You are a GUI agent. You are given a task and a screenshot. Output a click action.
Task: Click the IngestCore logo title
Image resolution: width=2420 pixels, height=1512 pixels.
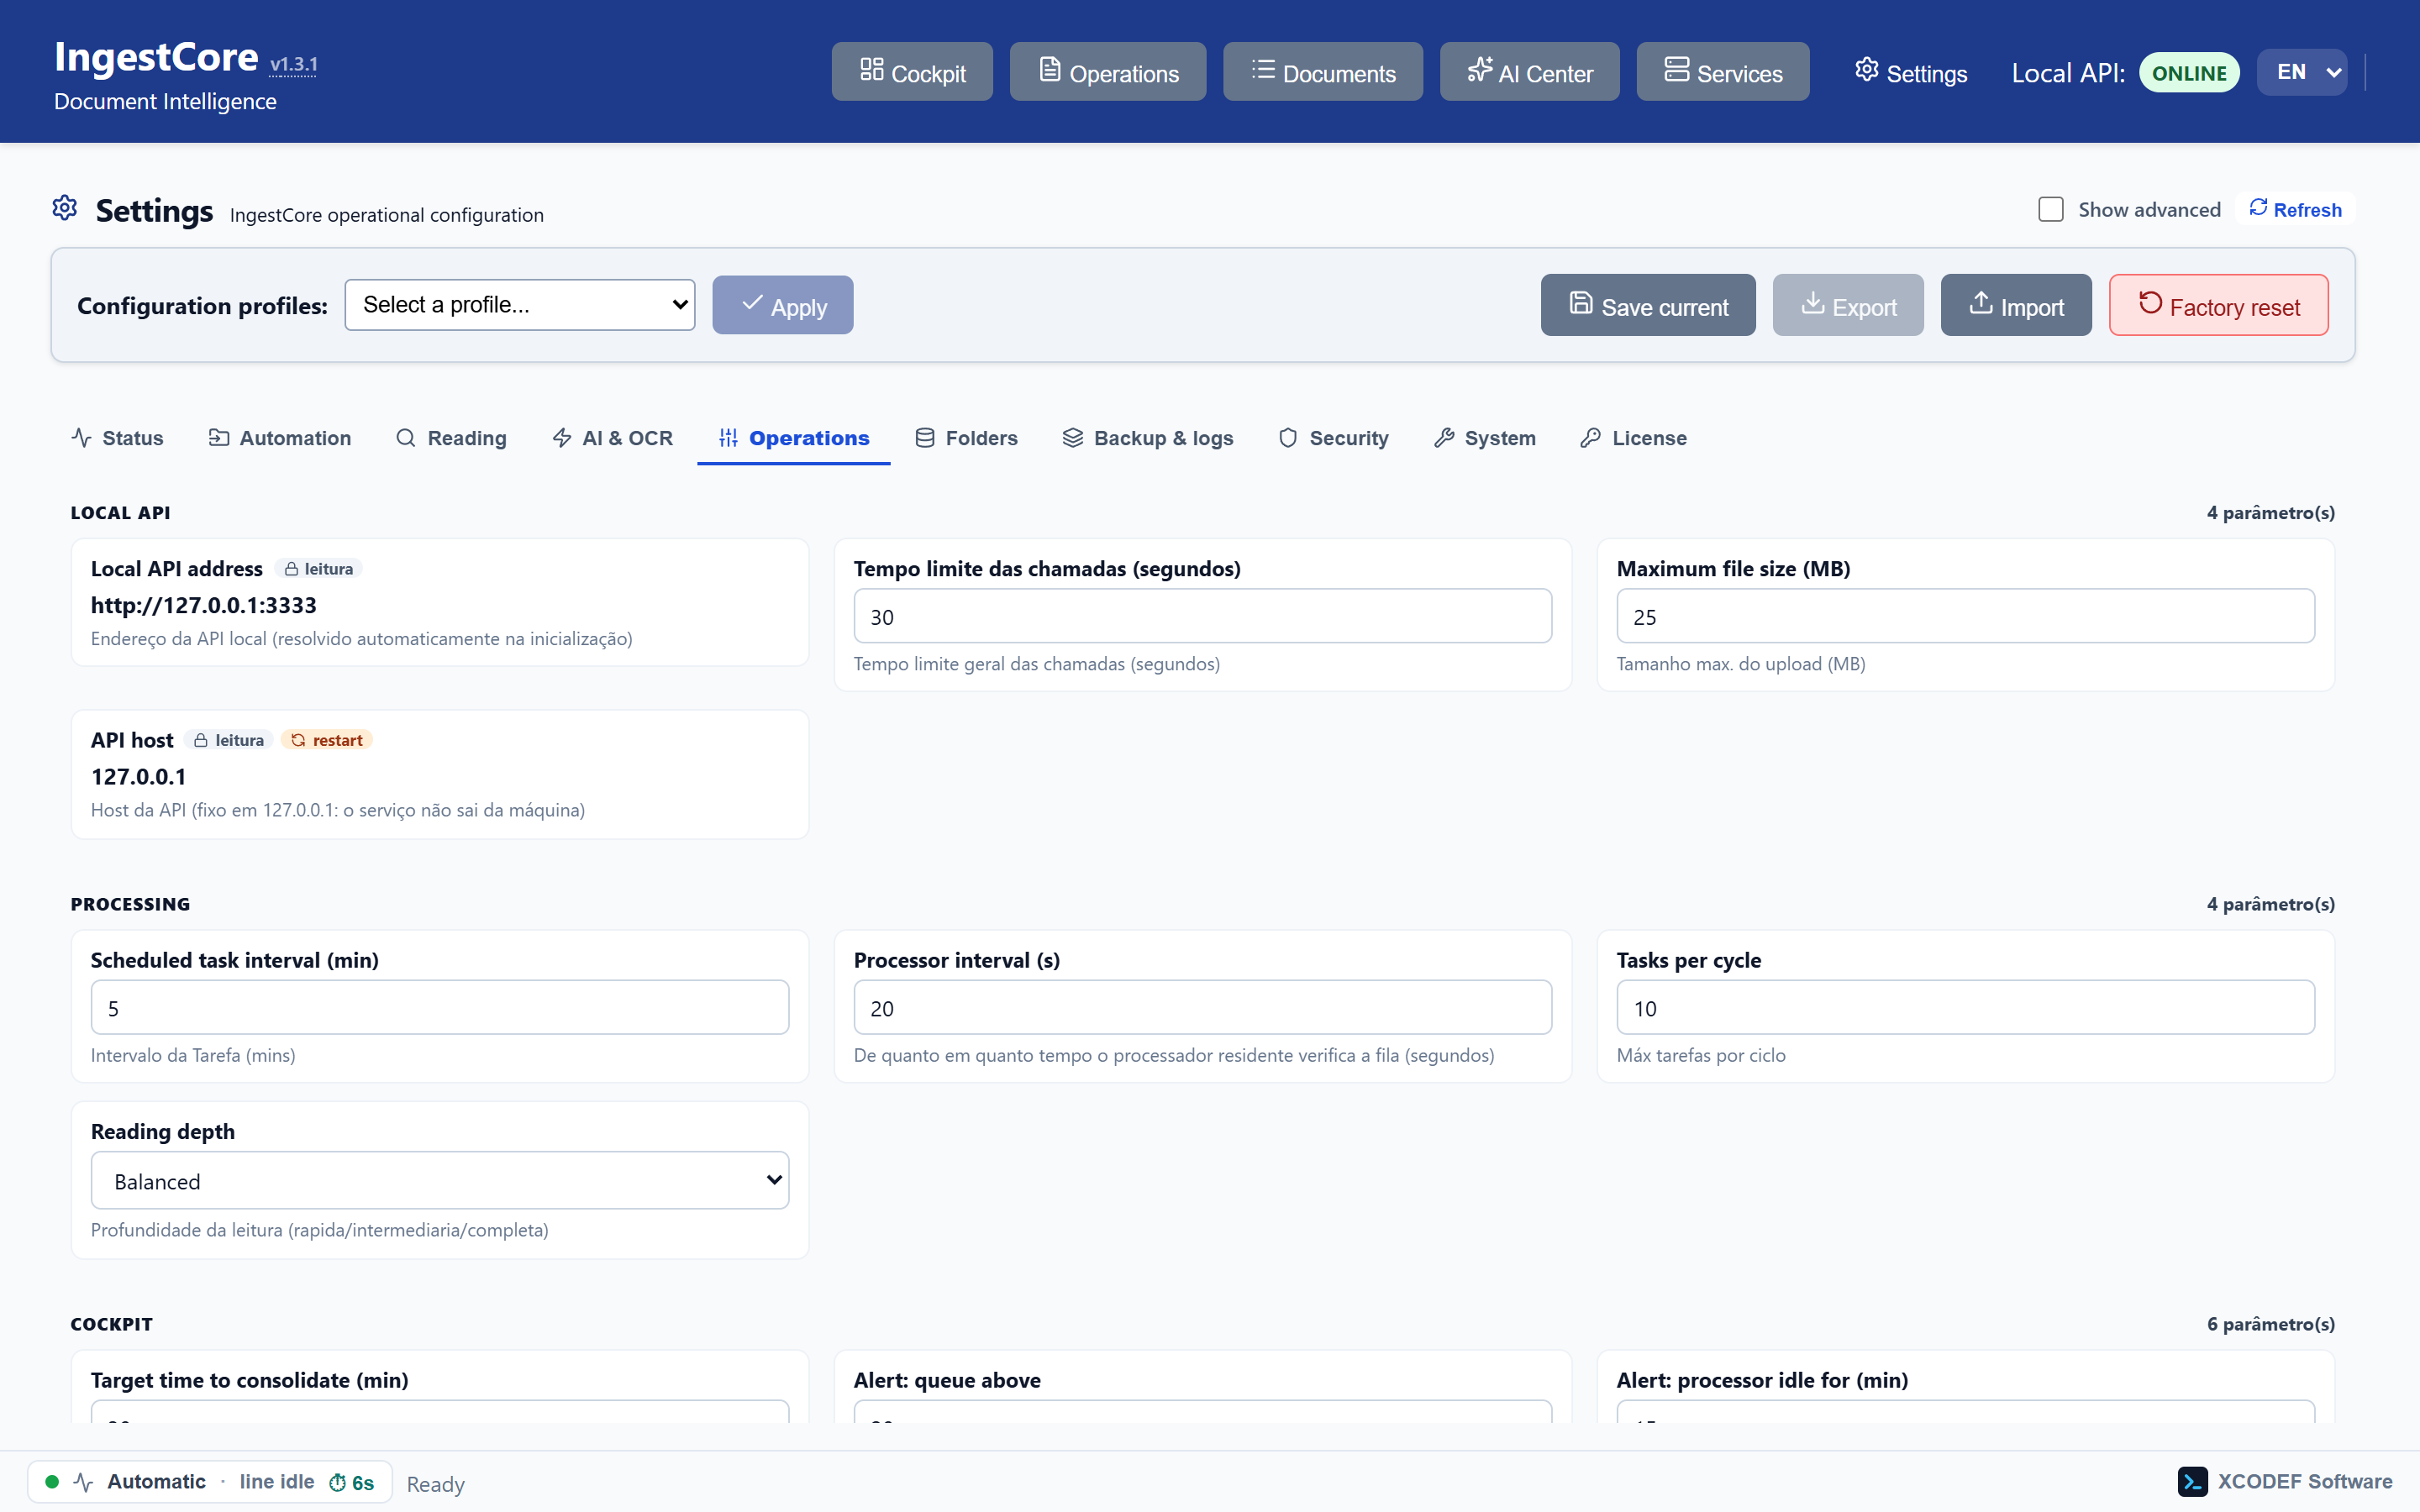click(156, 57)
